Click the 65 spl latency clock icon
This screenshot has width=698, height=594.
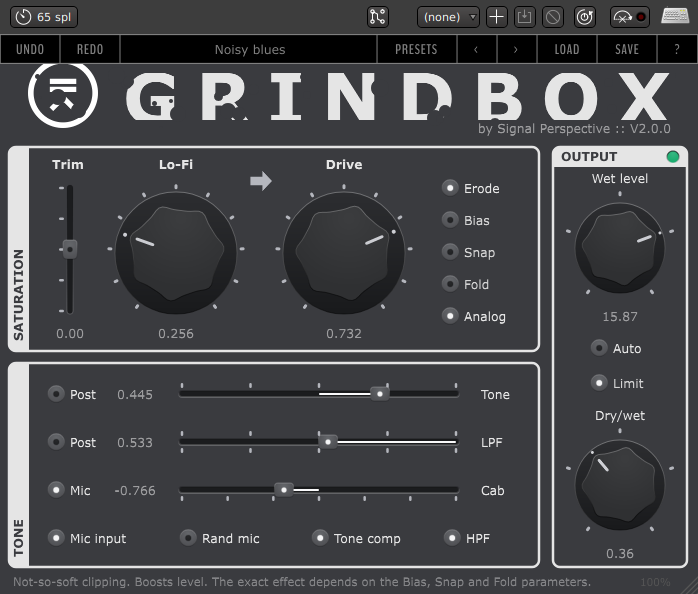click(23, 17)
